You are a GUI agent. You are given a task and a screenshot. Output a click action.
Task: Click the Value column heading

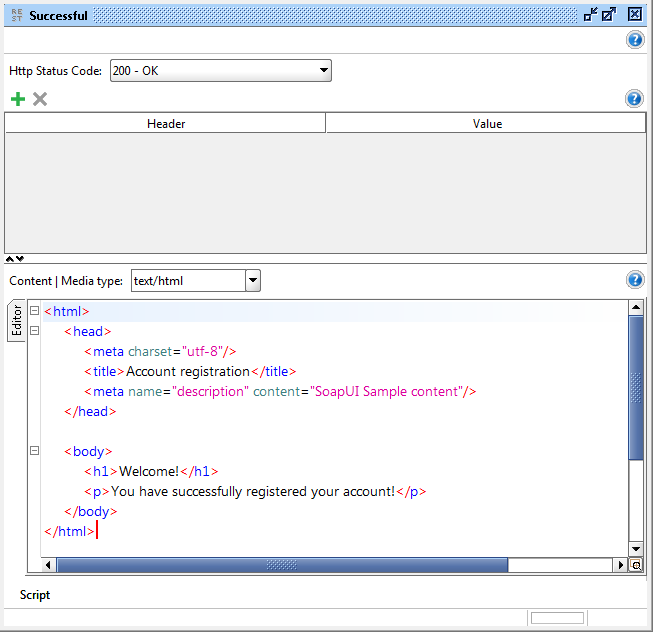(487, 124)
